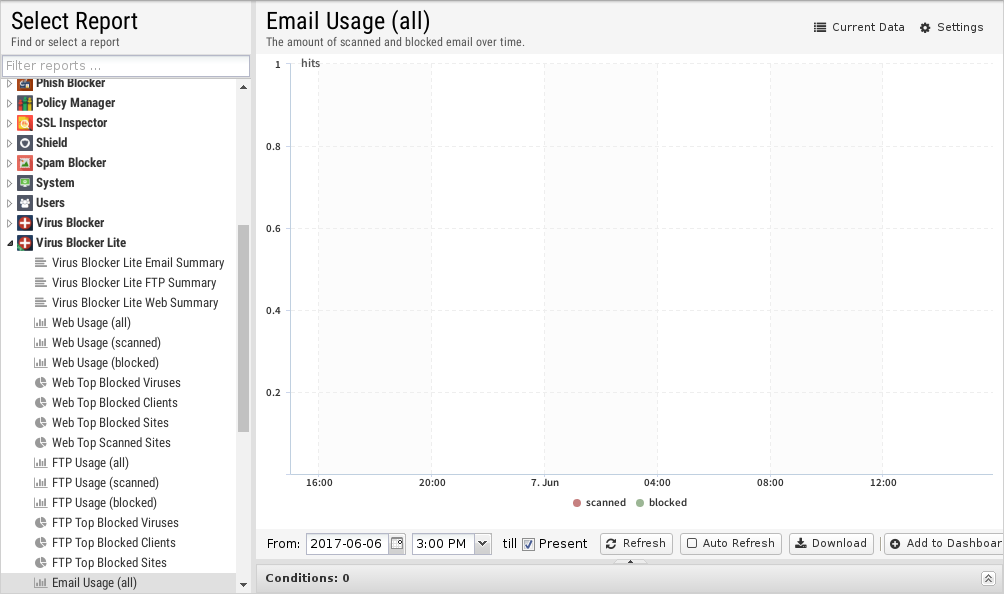
Task: Open the Web Usage (scanned) report
Action: (x=106, y=343)
